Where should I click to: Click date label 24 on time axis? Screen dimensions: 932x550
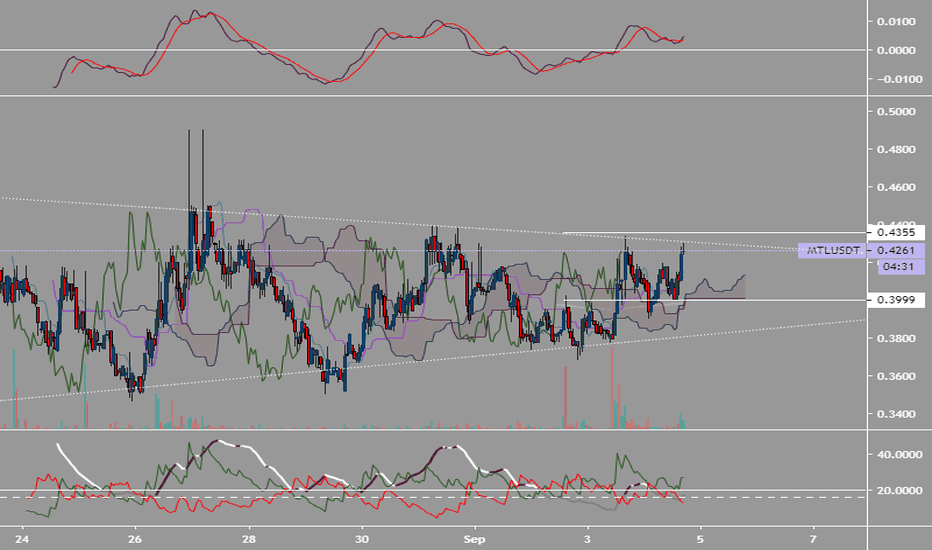click(x=22, y=539)
